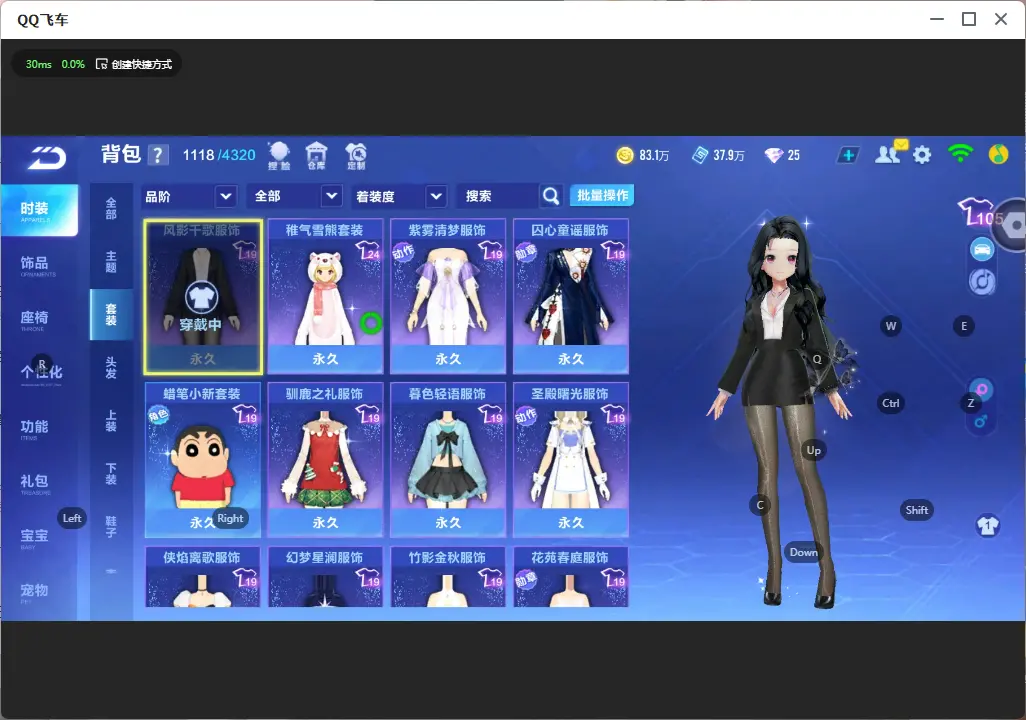Select the 幻梦星澜服饰 outfit card
Screen dimensions: 1026x720
tap(325, 577)
